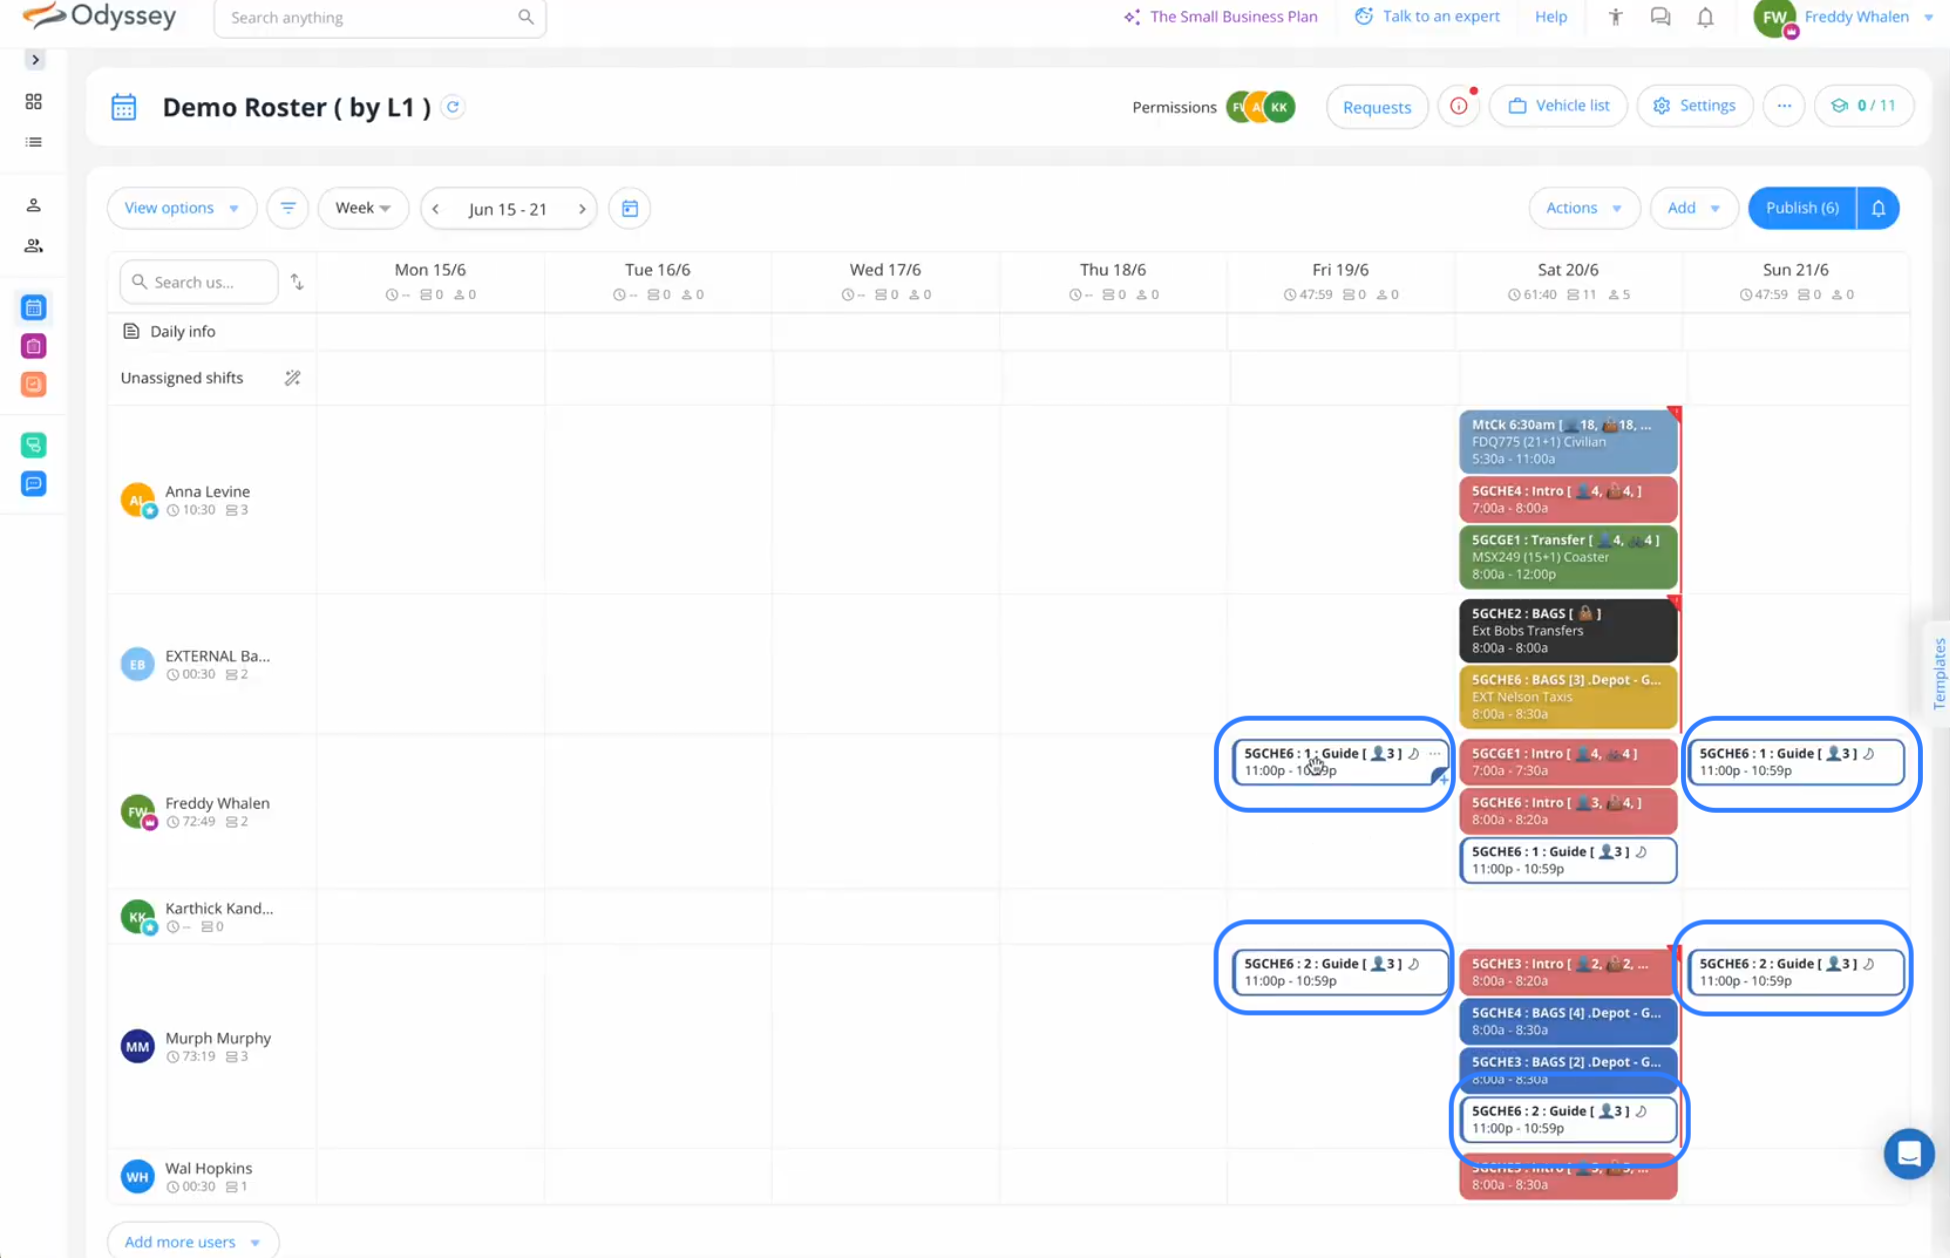This screenshot has height=1258, width=1950.
Task: Open the Templates side tab
Action: 1938,673
